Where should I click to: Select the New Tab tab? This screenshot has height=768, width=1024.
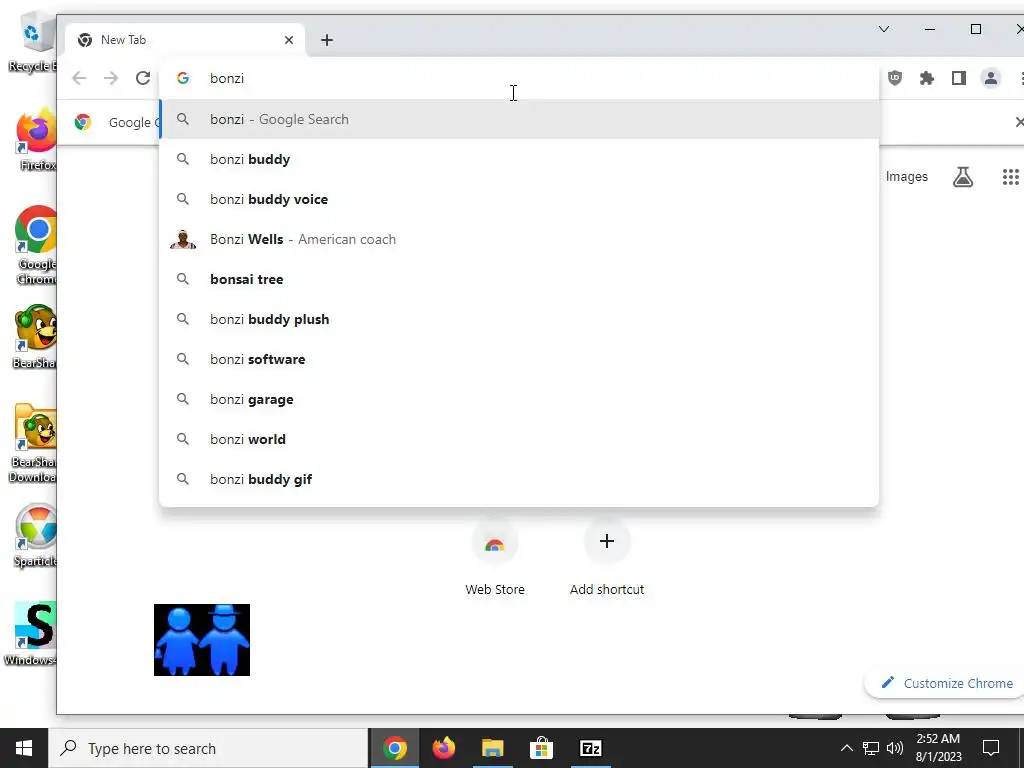pyautogui.click(x=185, y=40)
